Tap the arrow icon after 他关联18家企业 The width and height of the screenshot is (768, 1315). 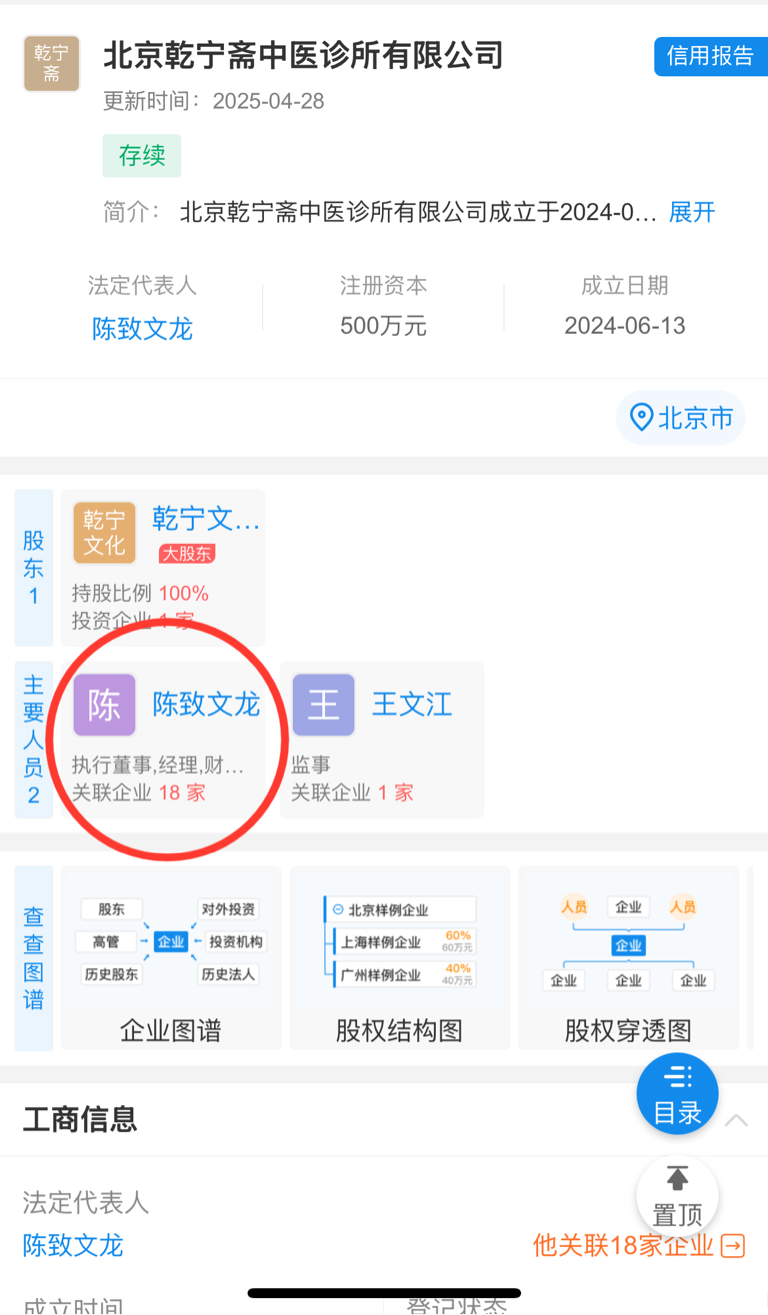point(733,1245)
